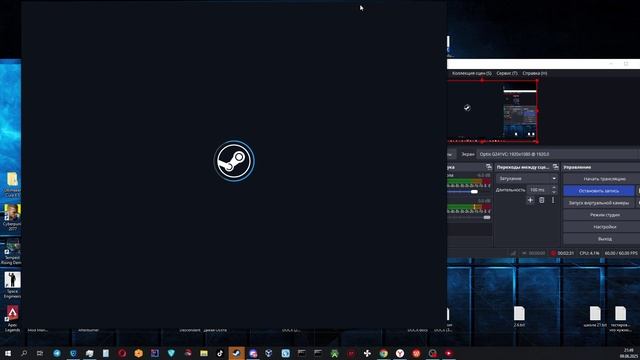This screenshot has height=360, width=640.
Task: Open Google Chrome from the taskbar
Action: (x=383, y=353)
